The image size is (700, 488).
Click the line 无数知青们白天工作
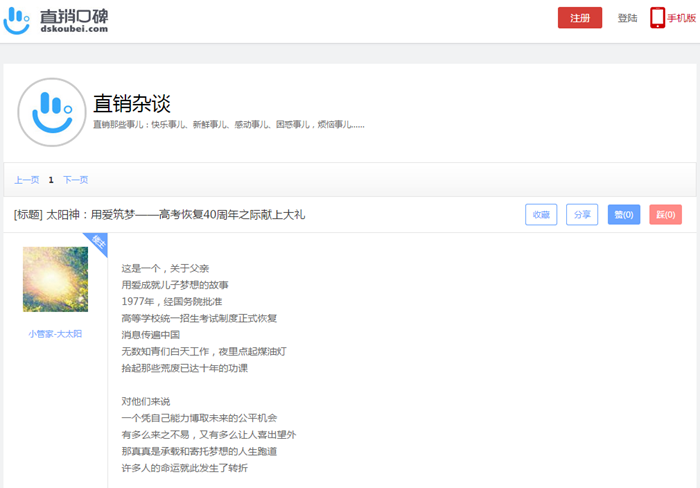pyautogui.click(x=204, y=351)
